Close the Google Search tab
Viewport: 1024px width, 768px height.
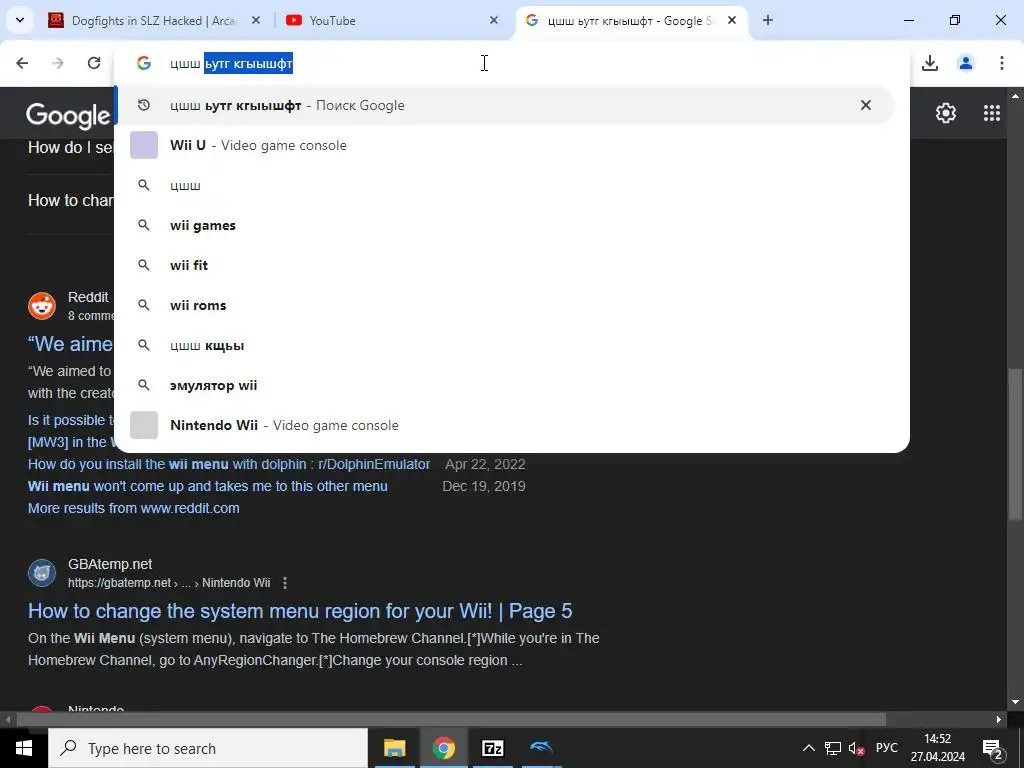732,21
